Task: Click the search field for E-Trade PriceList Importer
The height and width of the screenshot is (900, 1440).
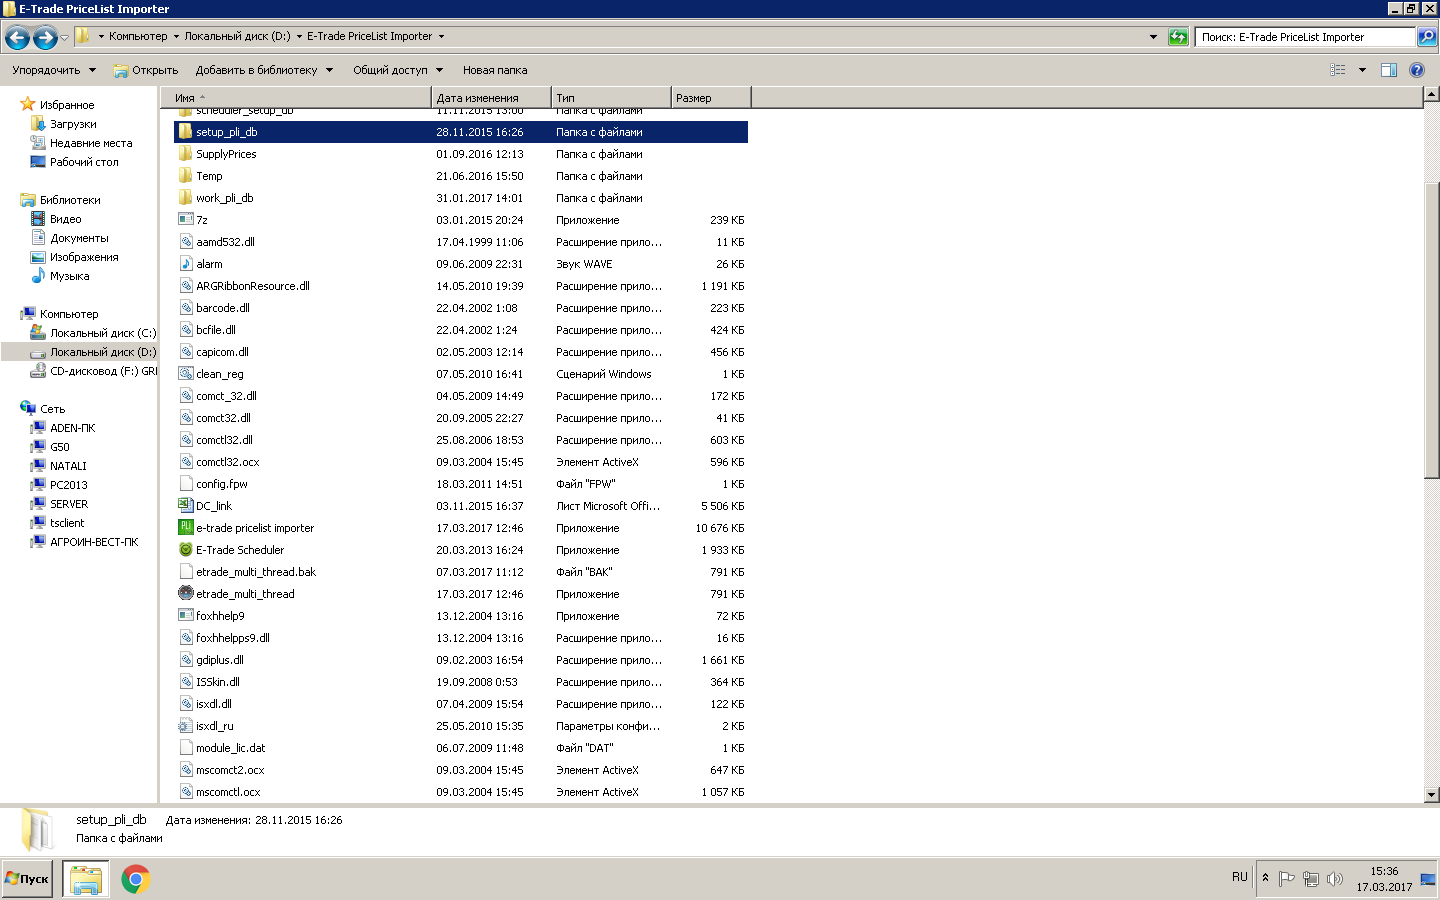Action: pyautogui.click(x=1306, y=37)
